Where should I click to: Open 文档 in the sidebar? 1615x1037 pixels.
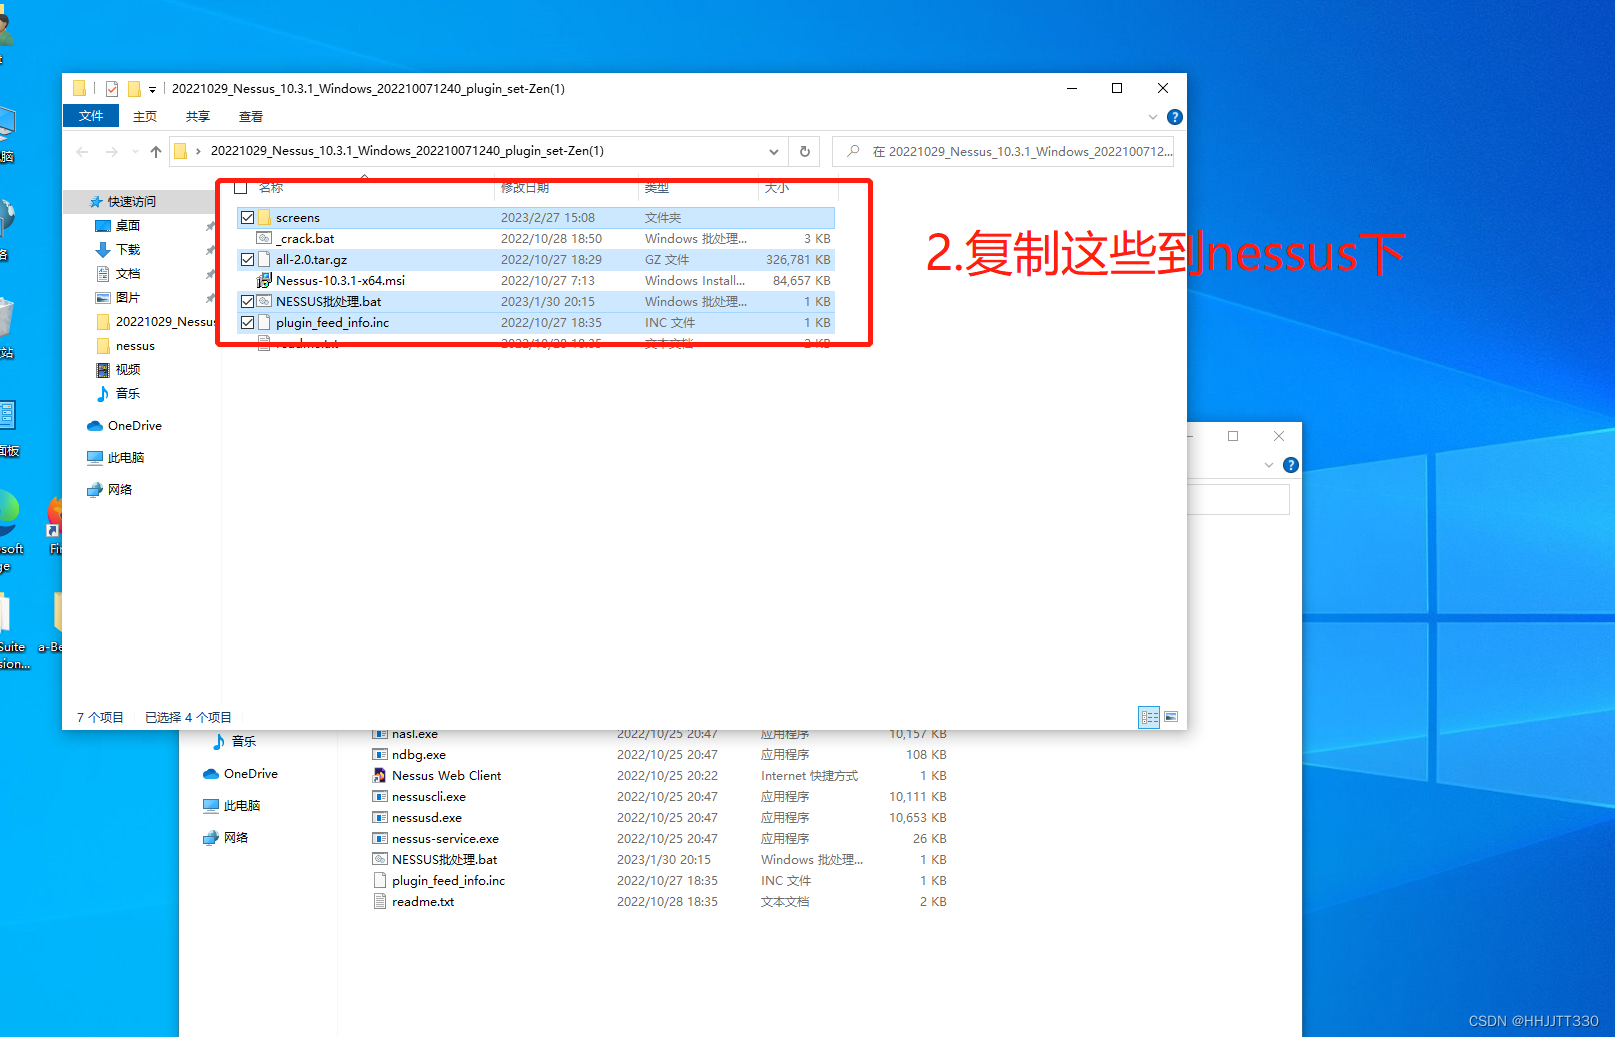coord(127,273)
